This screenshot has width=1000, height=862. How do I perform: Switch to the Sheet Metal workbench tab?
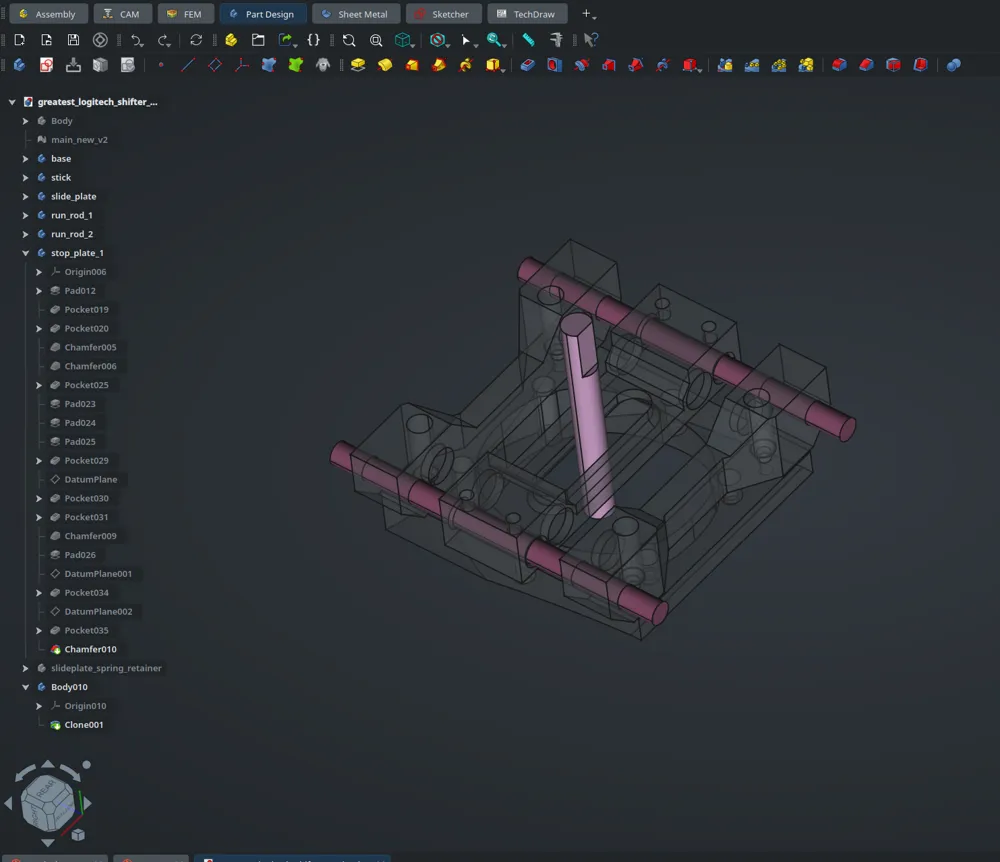click(356, 13)
